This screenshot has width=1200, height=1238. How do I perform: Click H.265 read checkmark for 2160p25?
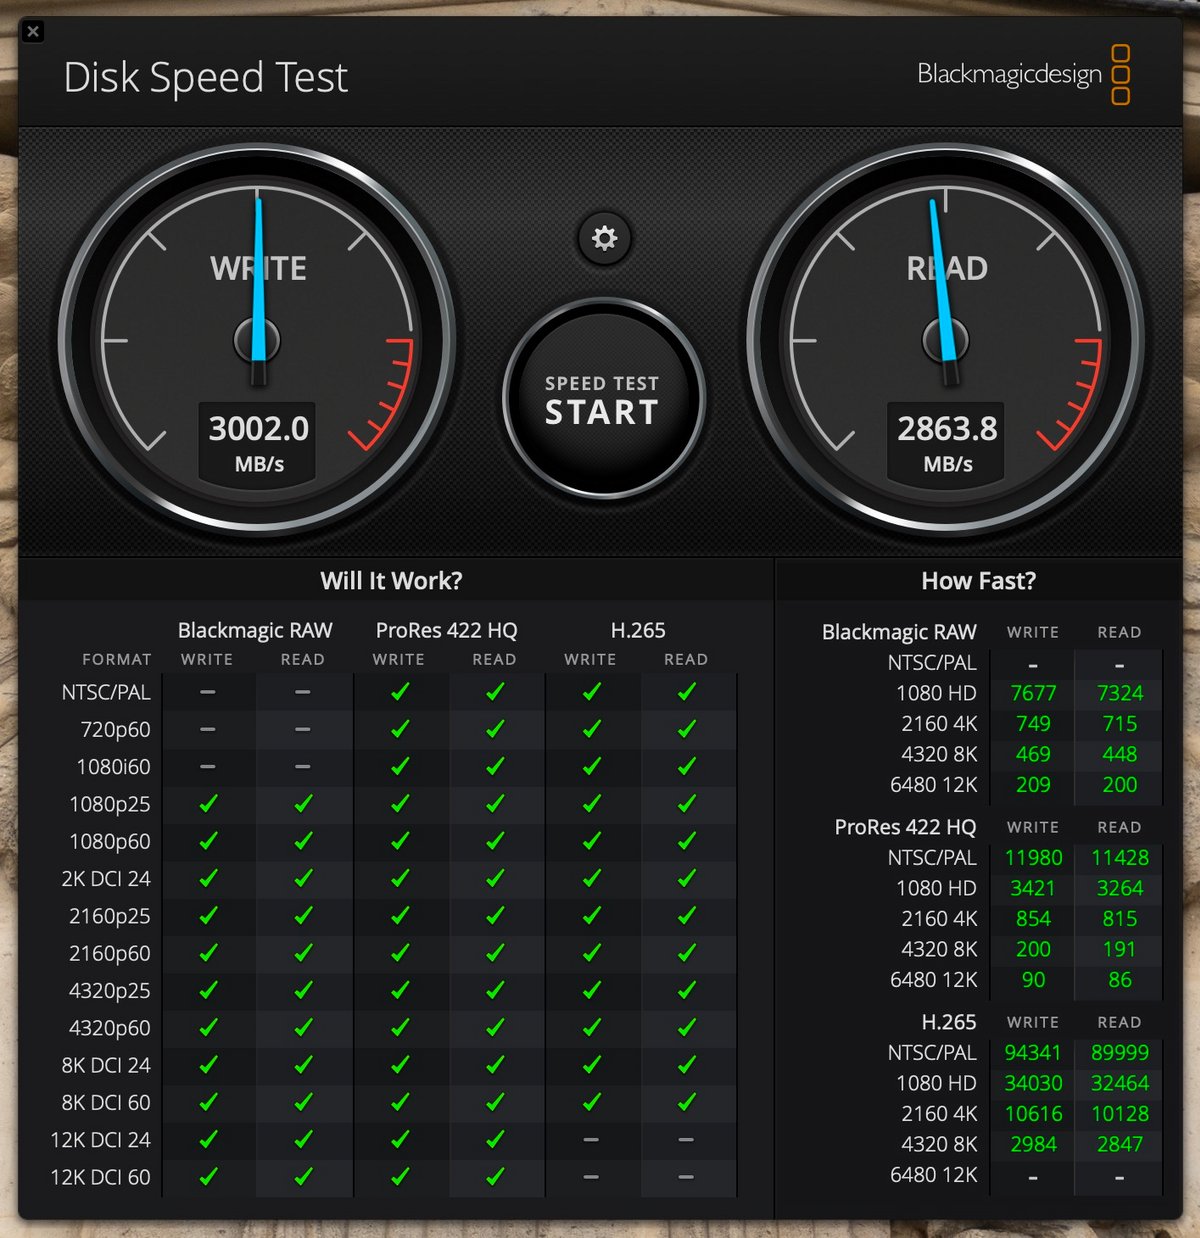coord(686,915)
